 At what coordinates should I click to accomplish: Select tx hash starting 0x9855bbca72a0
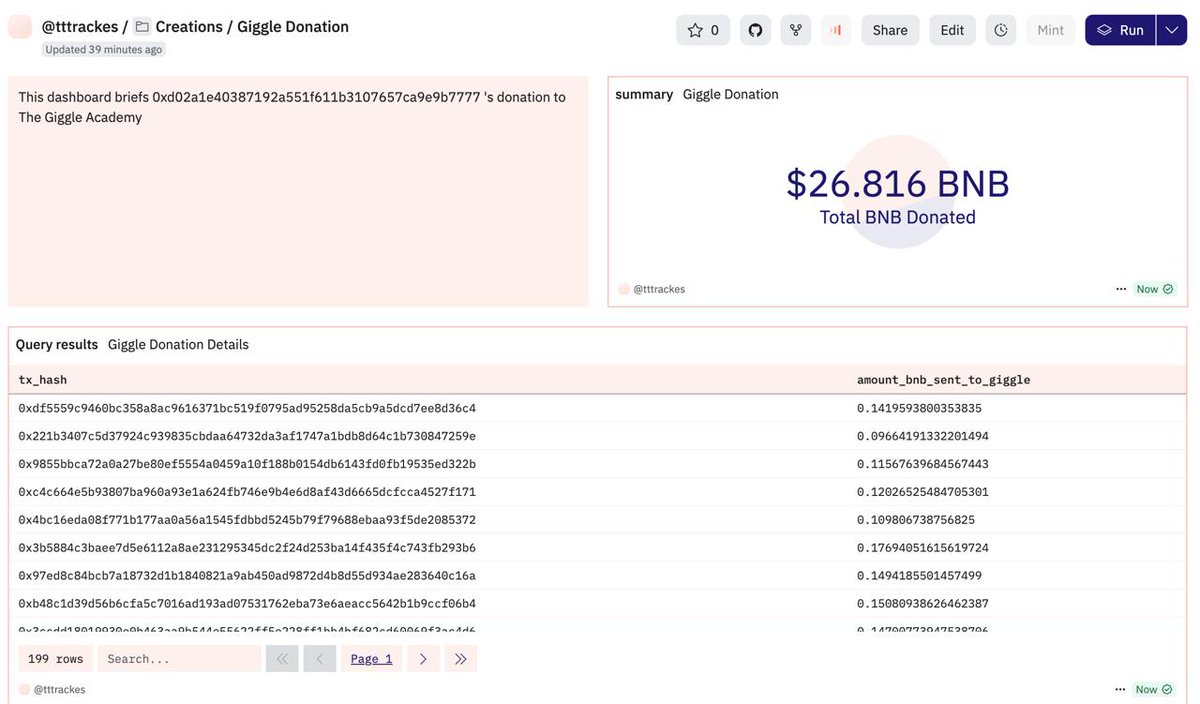click(247, 464)
